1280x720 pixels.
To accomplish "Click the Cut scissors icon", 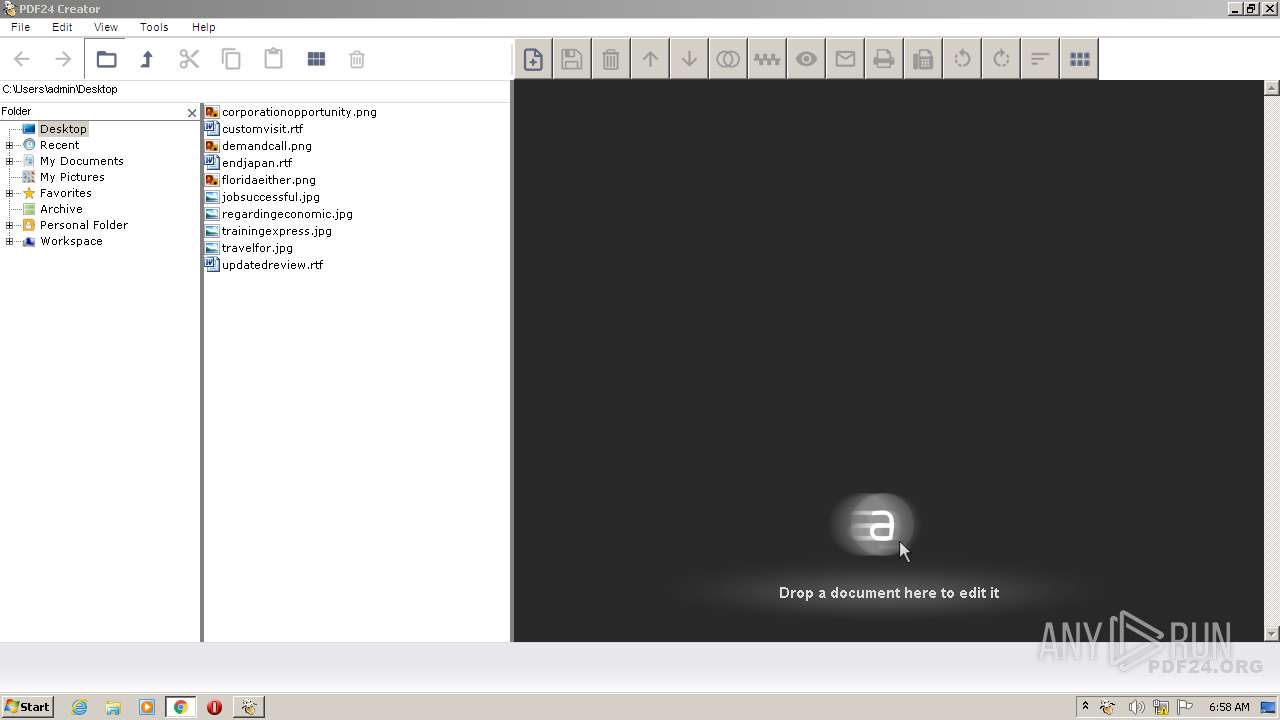I will tap(189, 59).
